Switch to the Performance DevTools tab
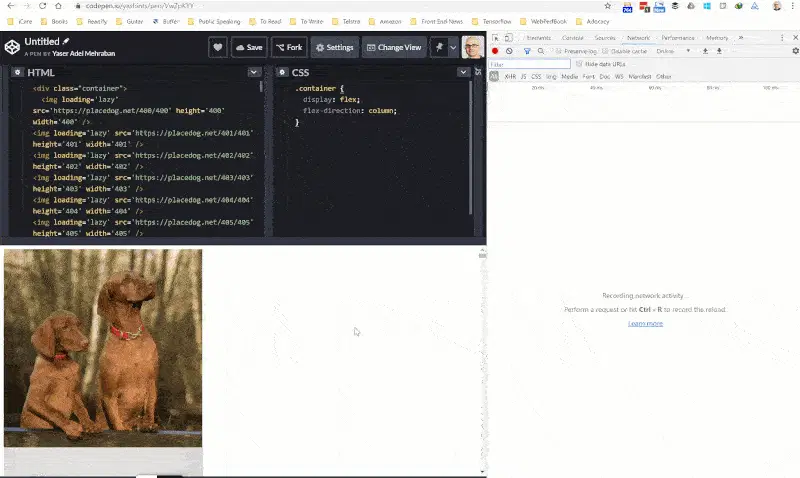 678,38
